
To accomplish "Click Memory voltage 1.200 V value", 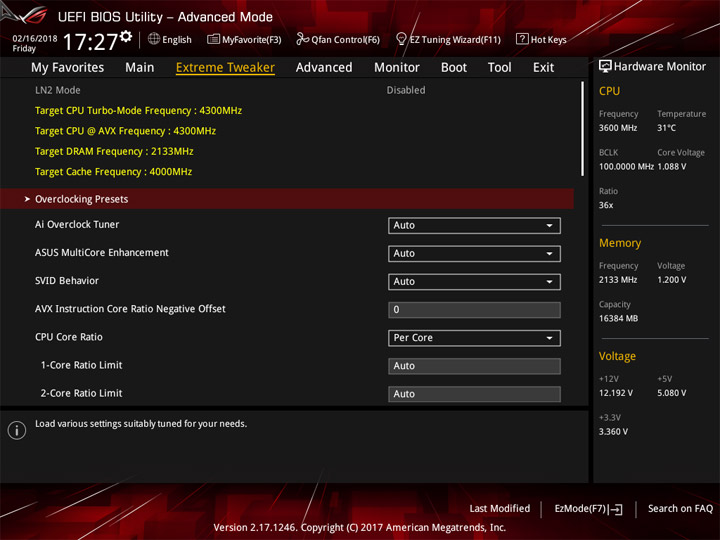I will coord(672,280).
